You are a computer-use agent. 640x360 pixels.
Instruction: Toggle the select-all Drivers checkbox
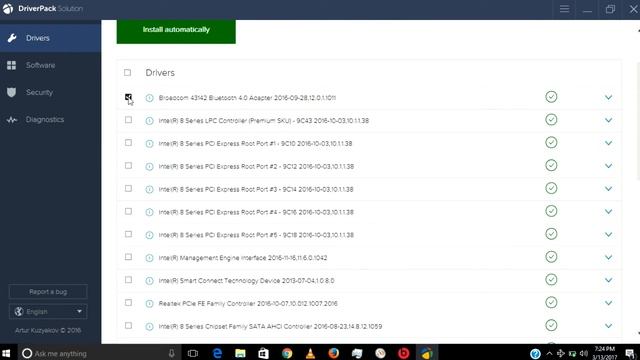pyautogui.click(x=127, y=73)
